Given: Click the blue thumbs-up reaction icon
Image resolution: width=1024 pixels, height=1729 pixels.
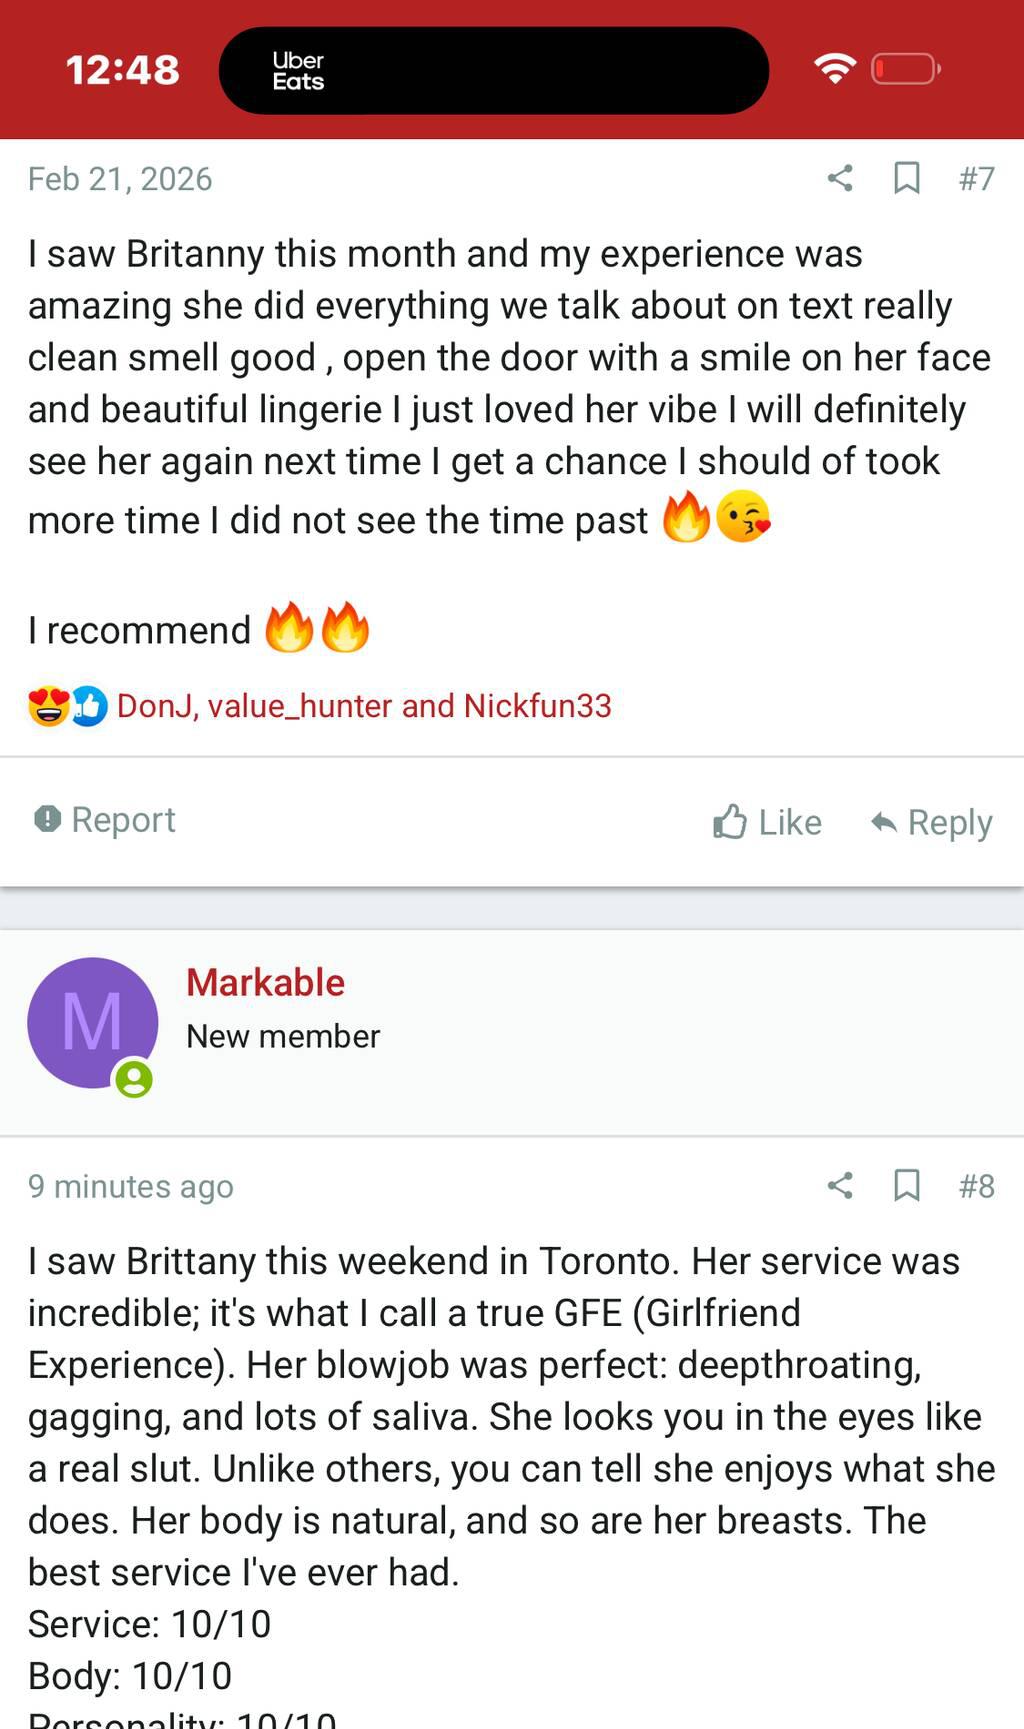Looking at the screenshot, I should click(89, 706).
